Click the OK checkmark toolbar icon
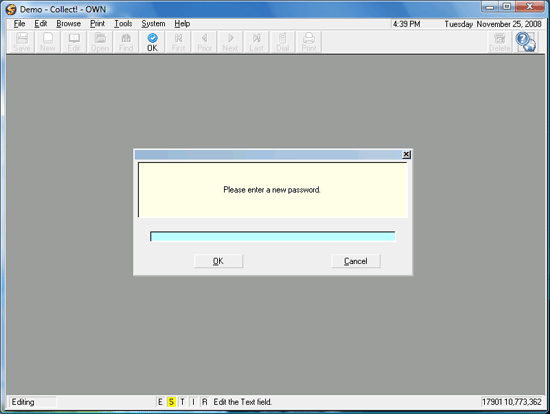The height and width of the screenshot is (414, 550). coord(152,42)
